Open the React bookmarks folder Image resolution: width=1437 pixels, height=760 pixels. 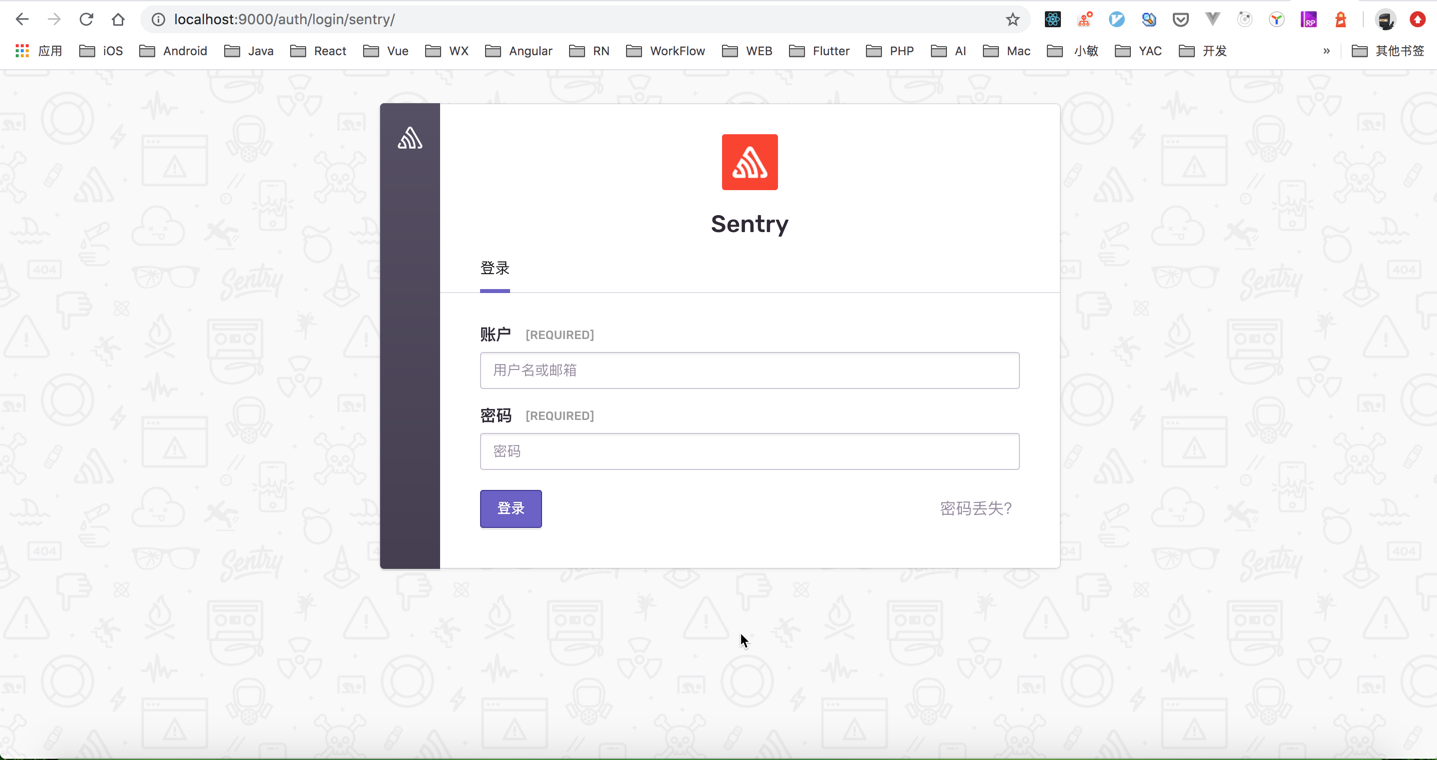pos(318,50)
